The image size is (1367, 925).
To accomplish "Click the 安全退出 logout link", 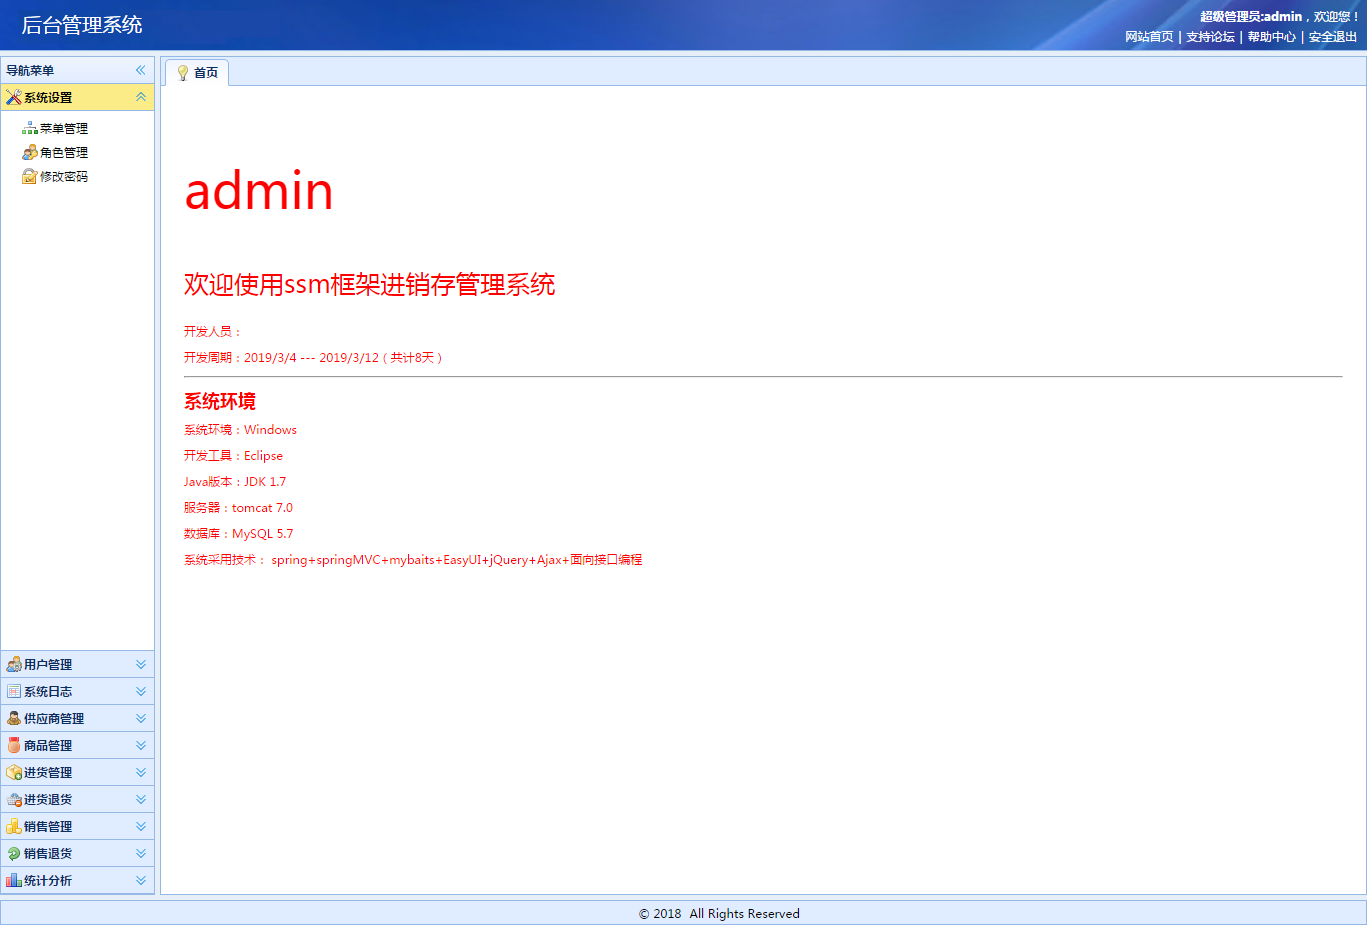I will tap(1332, 37).
